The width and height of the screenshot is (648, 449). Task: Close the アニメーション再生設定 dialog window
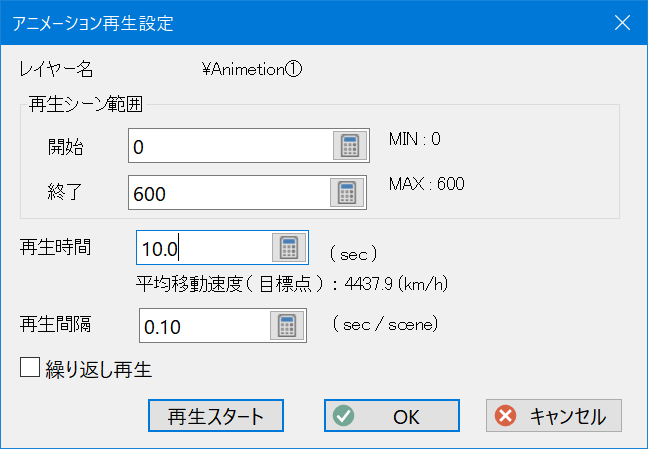(x=622, y=23)
